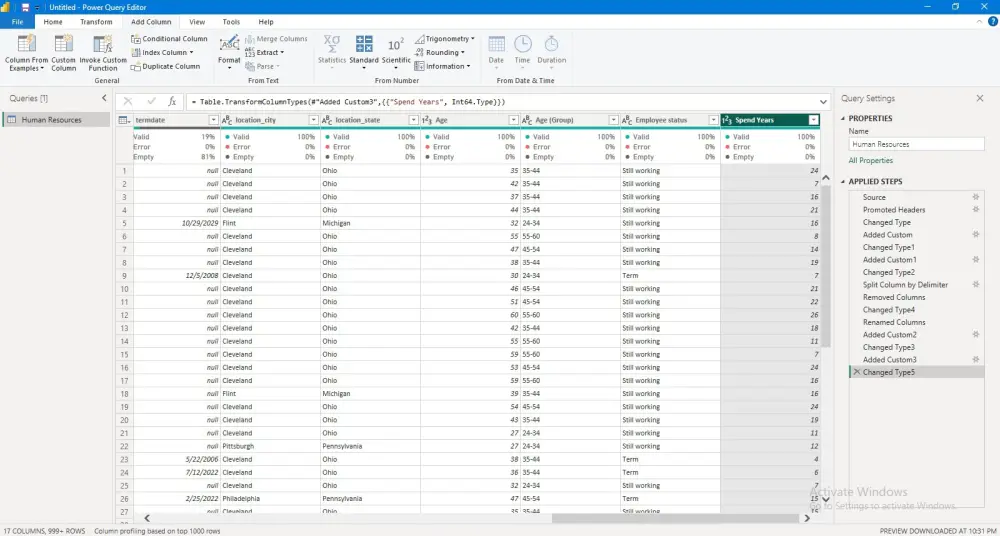Edit the query Name field

(916, 144)
